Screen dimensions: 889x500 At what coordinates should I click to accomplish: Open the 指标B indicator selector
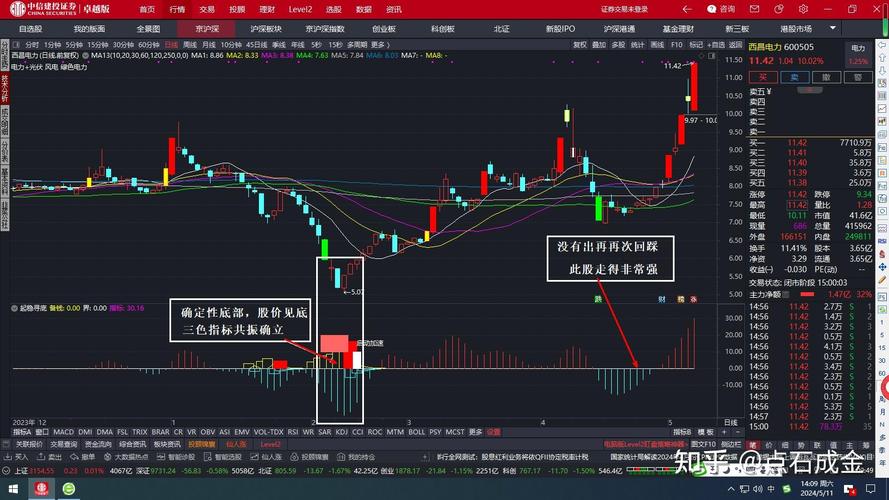click(x=682, y=432)
